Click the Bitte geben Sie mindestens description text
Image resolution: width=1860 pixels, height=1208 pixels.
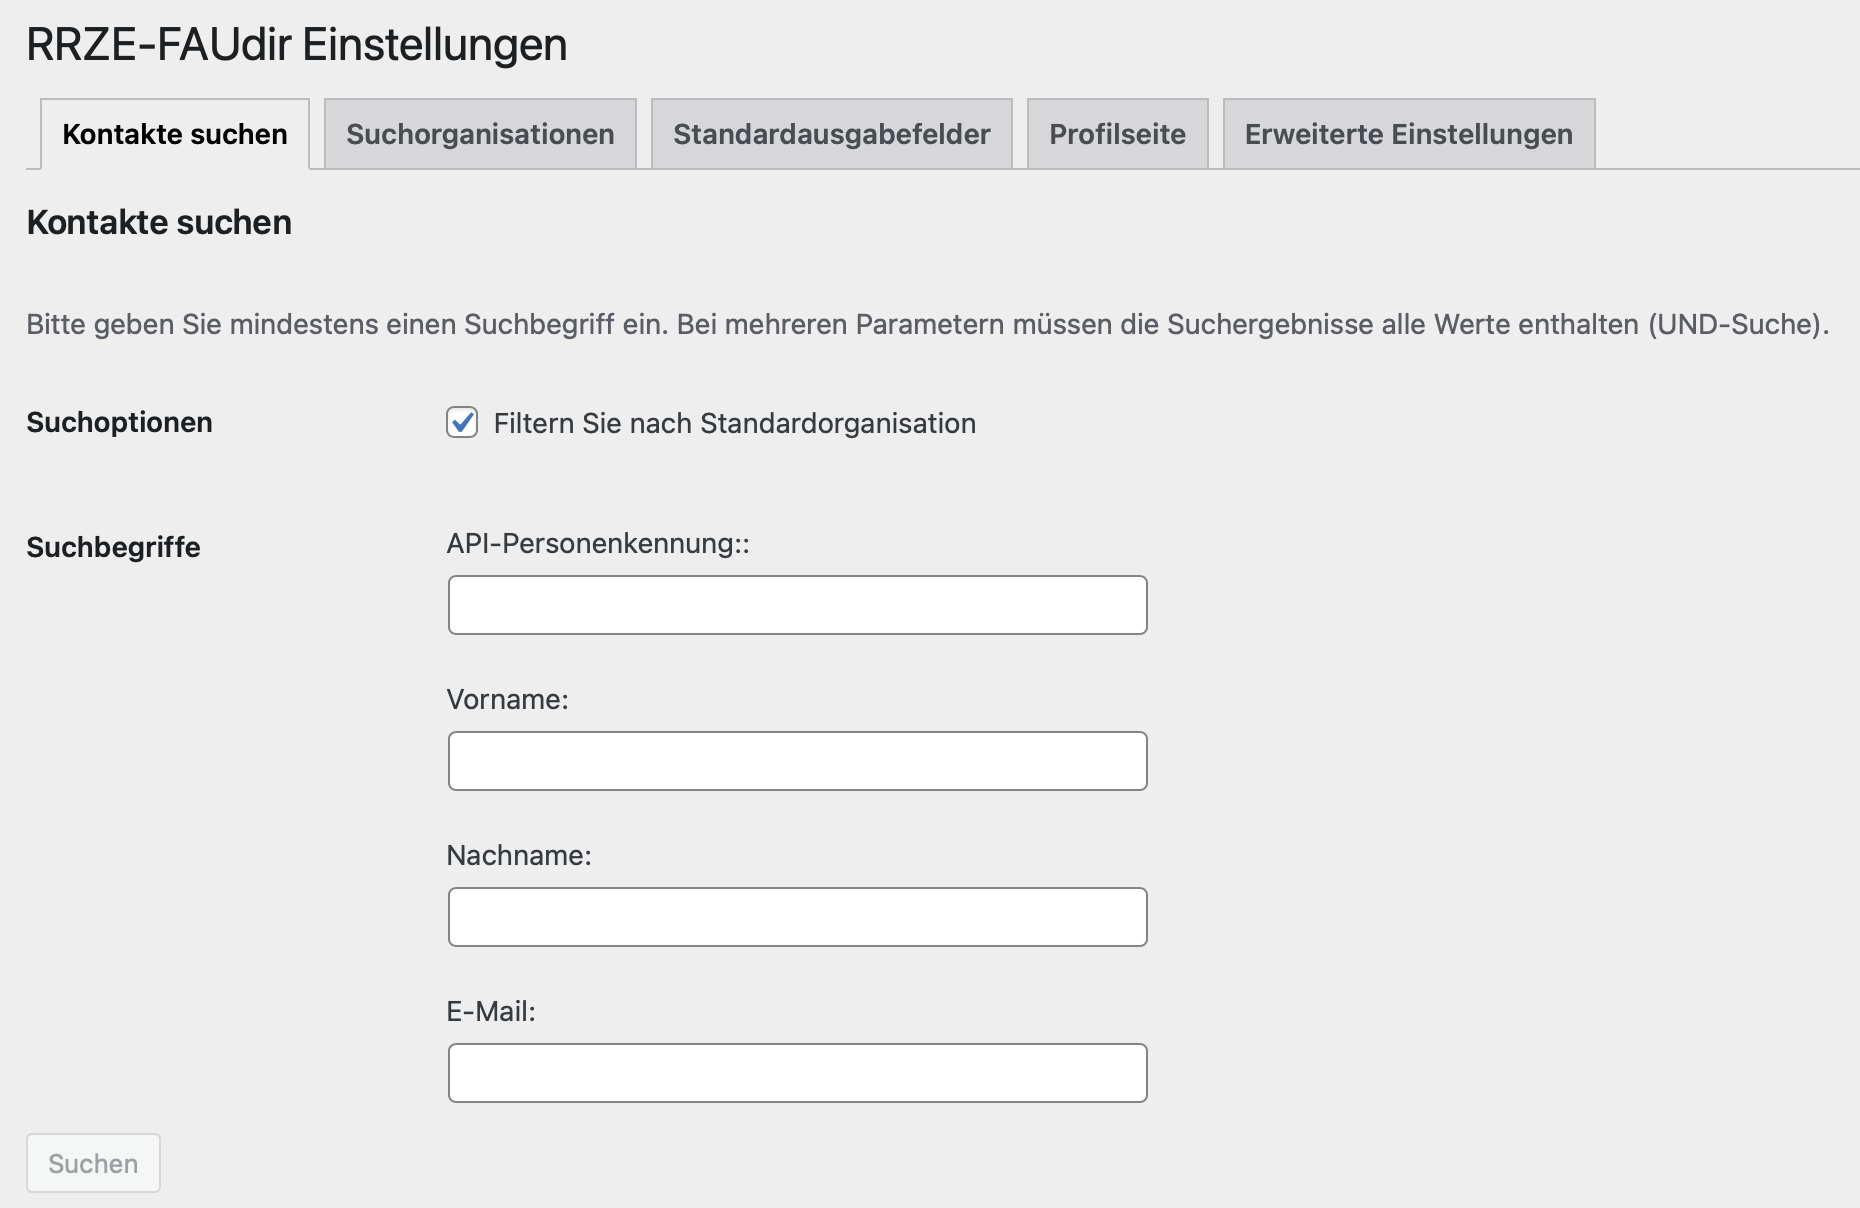(x=927, y=325)
